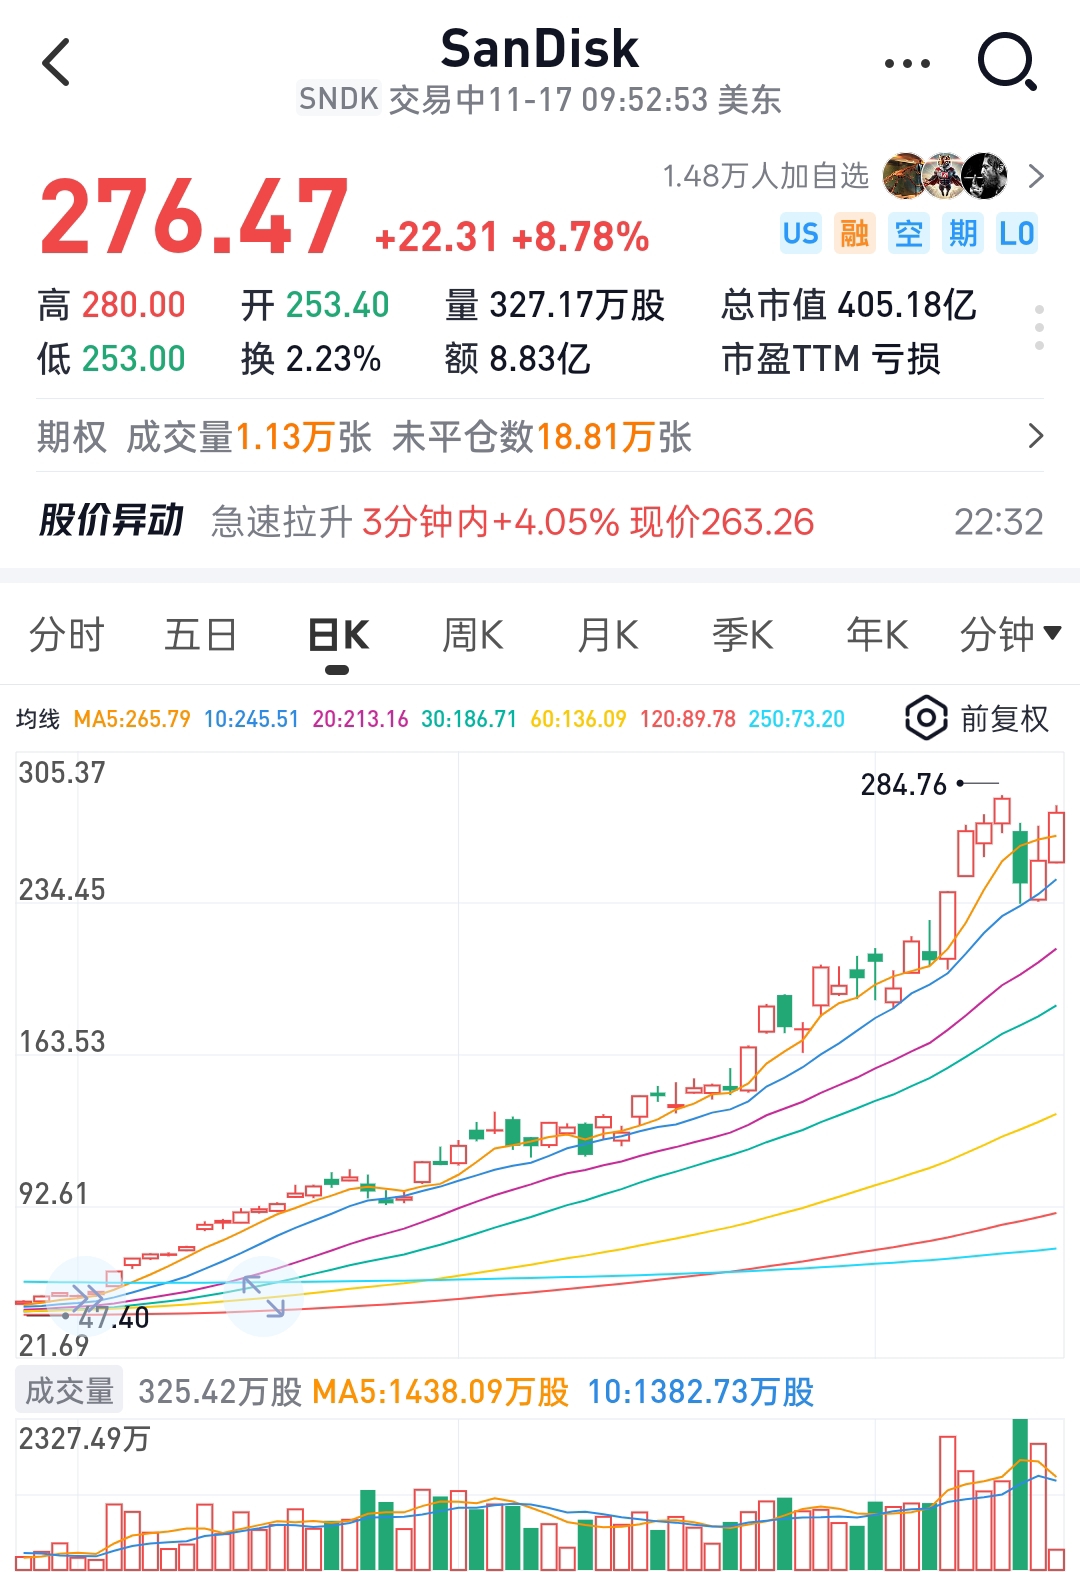The height and width of the screenshot is (1572, 1080).
Task: Tap the 47.40 low marker on chart
Action: coord(113,1318)
